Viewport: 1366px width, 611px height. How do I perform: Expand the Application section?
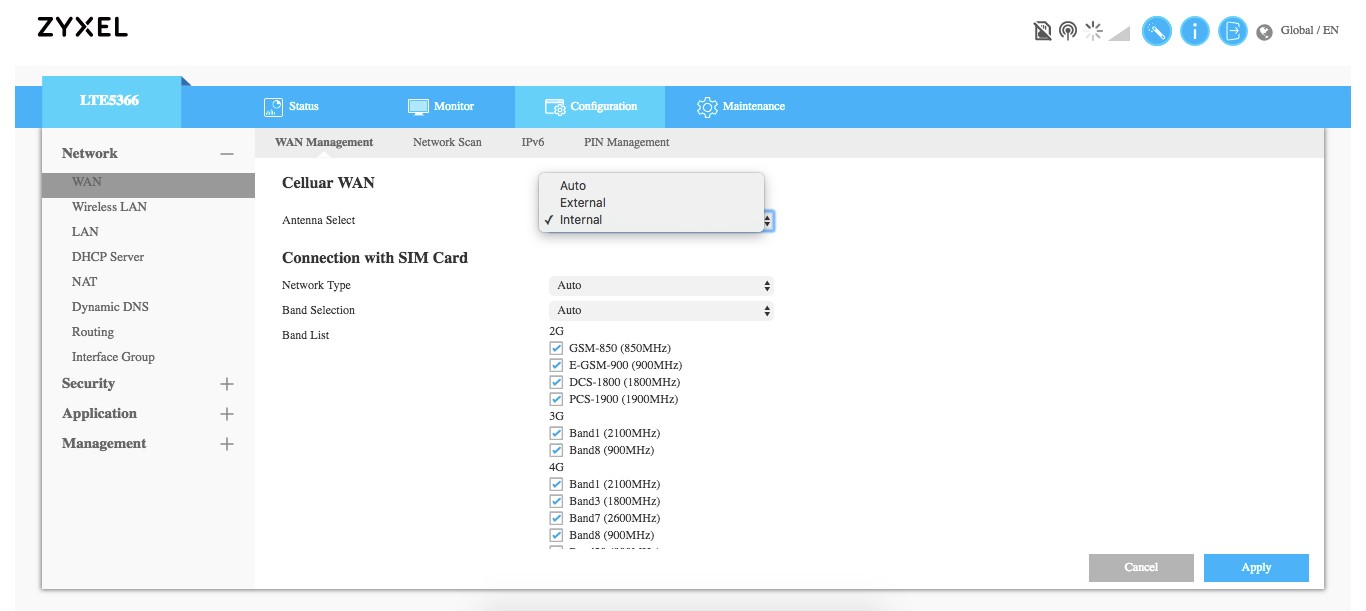(x=227, y=414)
